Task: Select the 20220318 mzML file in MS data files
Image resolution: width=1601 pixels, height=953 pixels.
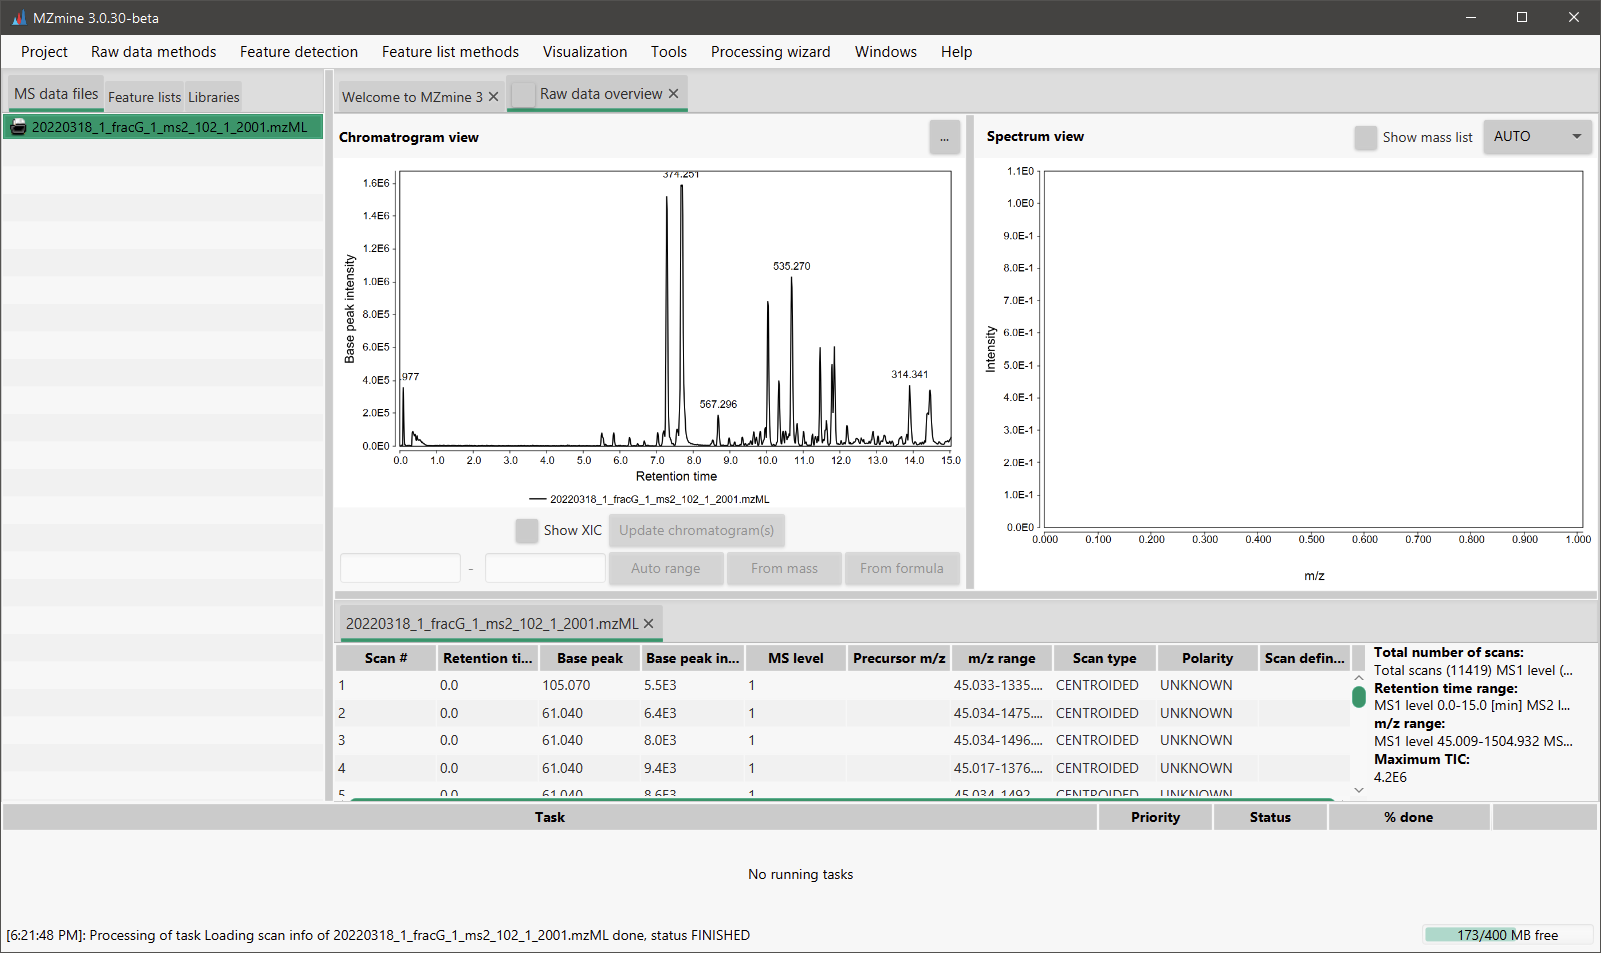Action: (163, 127)
